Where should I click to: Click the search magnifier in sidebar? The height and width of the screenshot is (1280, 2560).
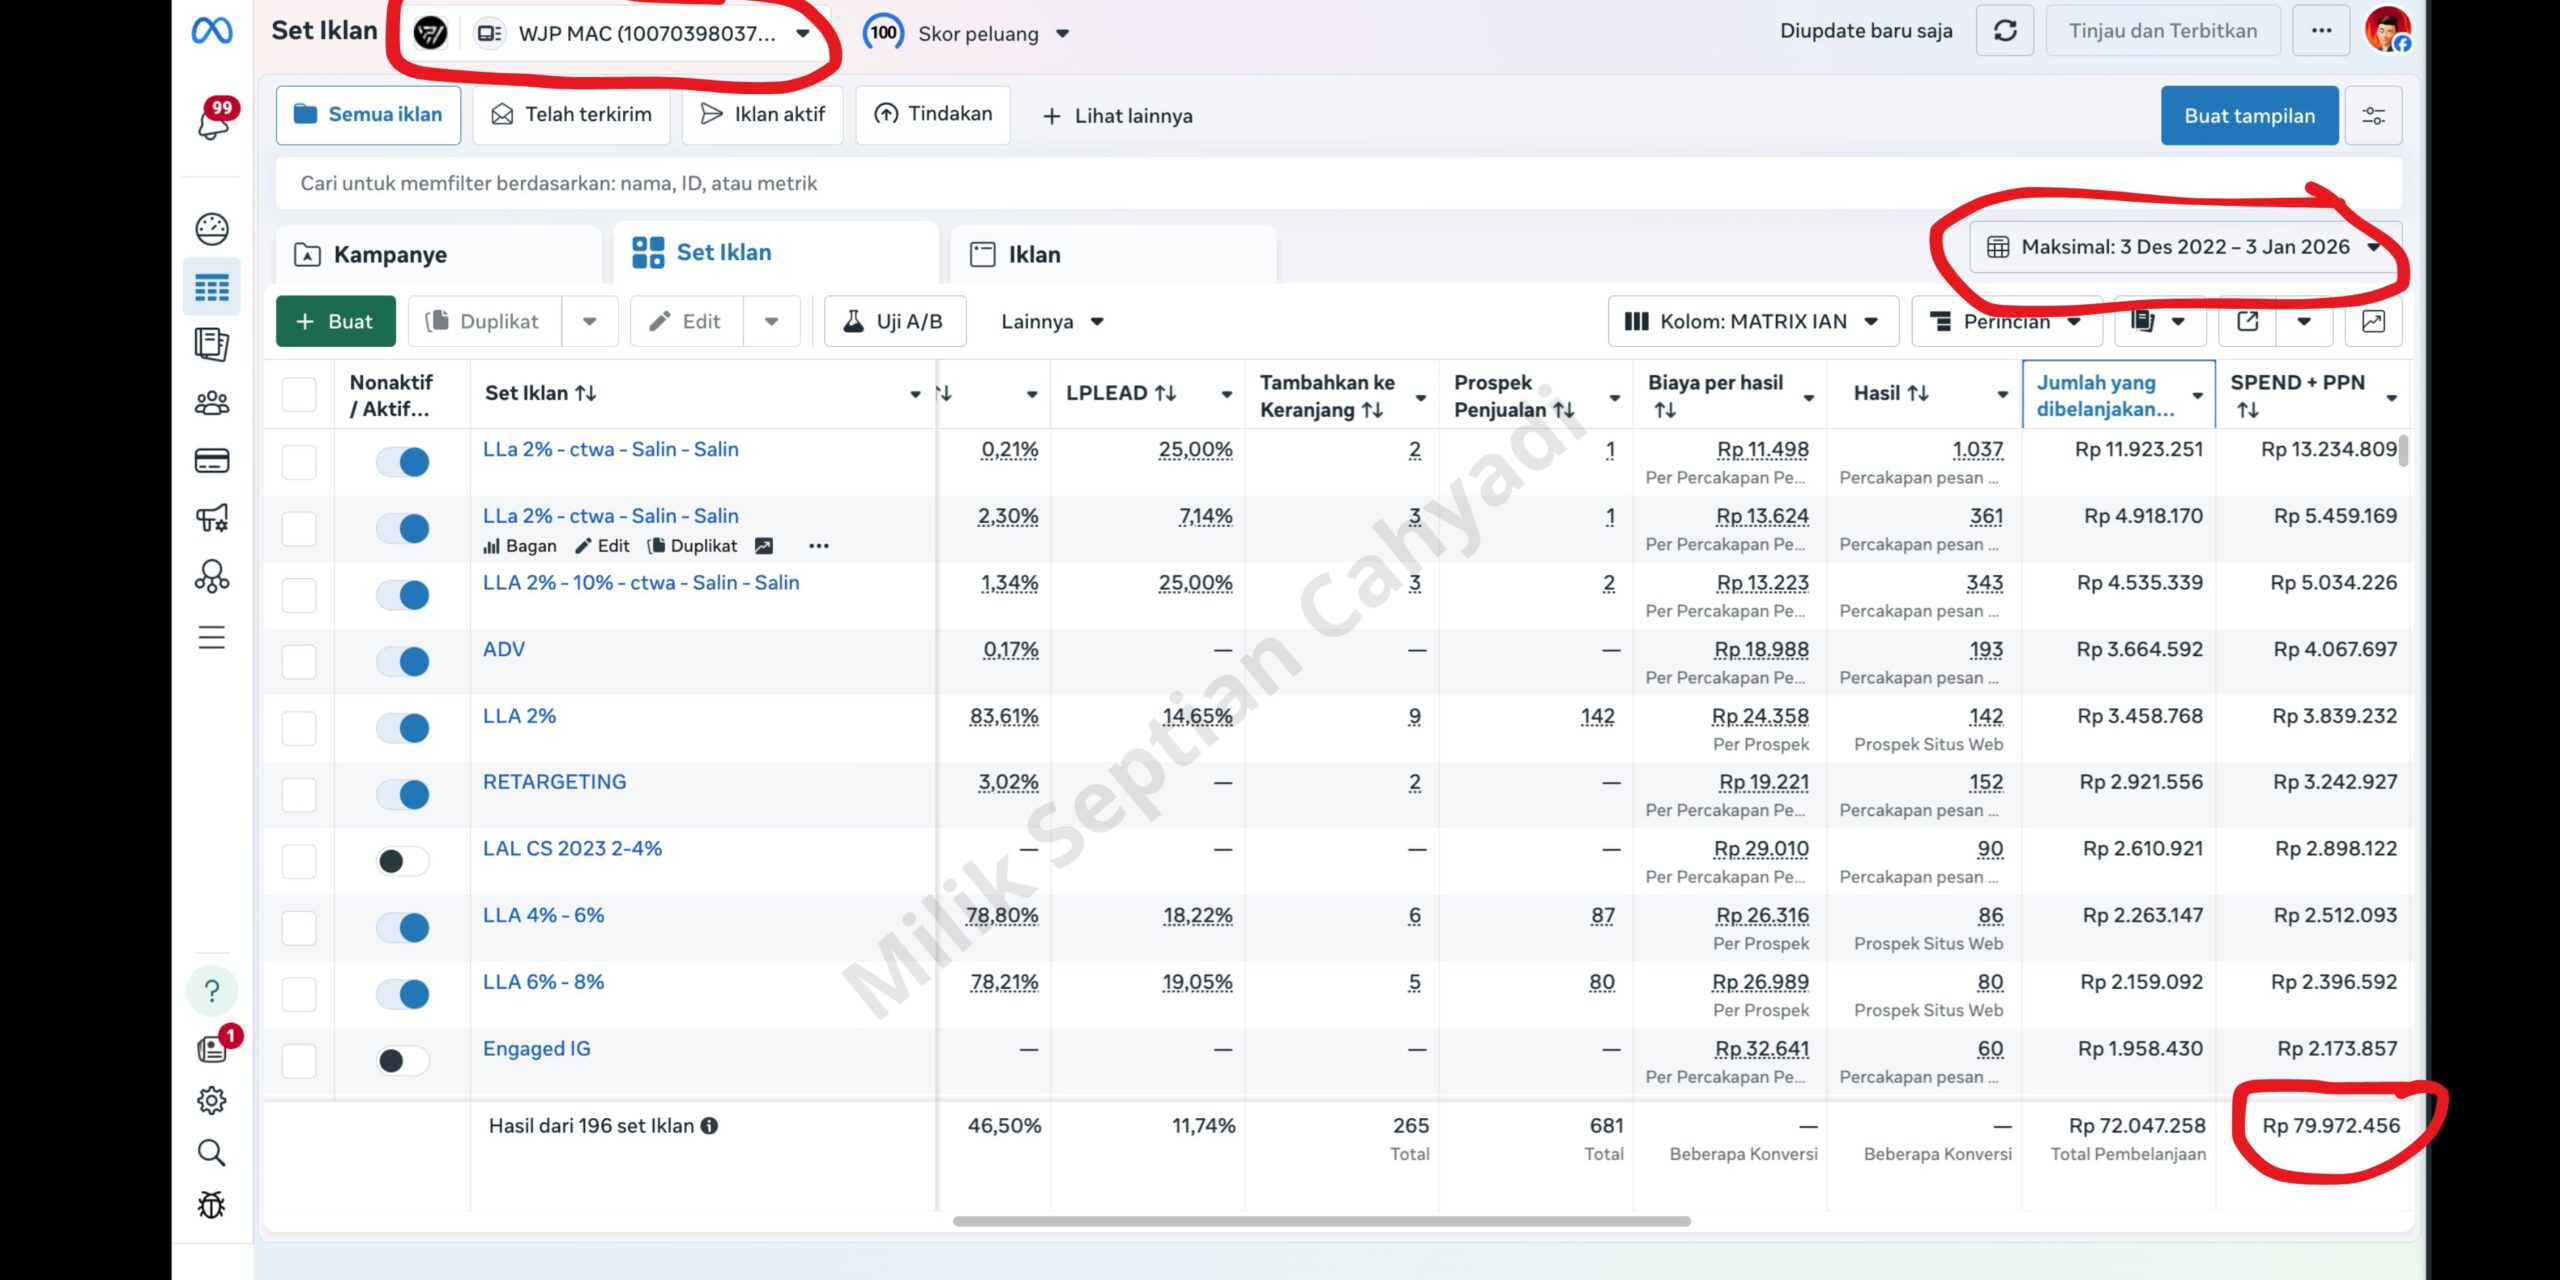tap(212, 1153)
